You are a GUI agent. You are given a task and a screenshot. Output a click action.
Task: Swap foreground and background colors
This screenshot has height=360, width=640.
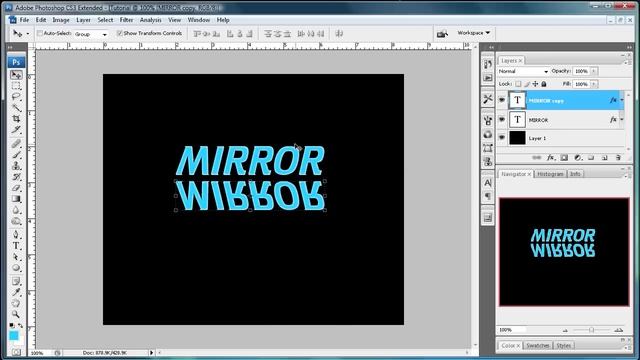point(20,325)
